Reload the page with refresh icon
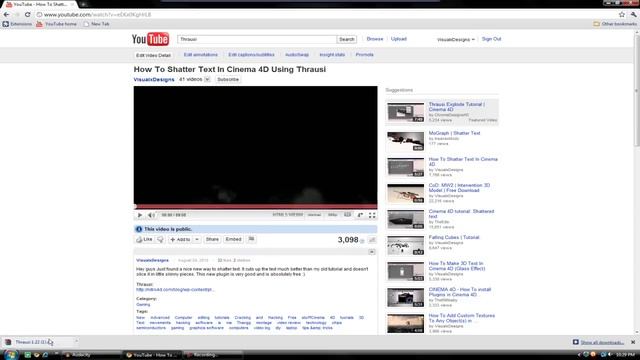 [27, 14]
